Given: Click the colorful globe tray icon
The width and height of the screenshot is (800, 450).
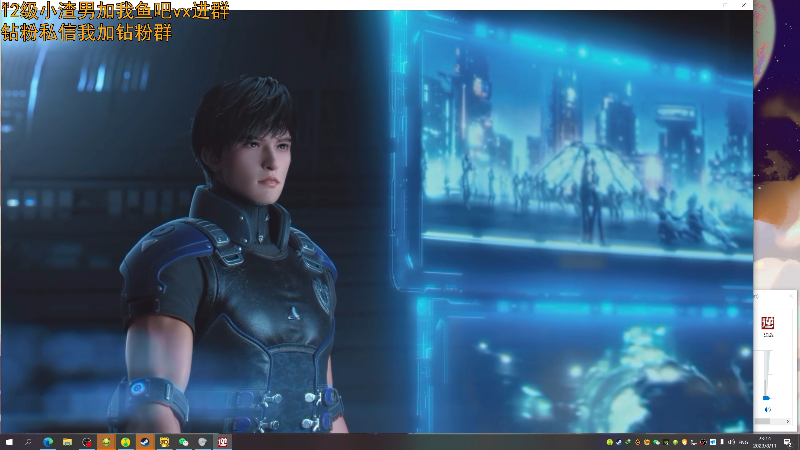Looking at the screenshot, I should (x=628, y=442).
